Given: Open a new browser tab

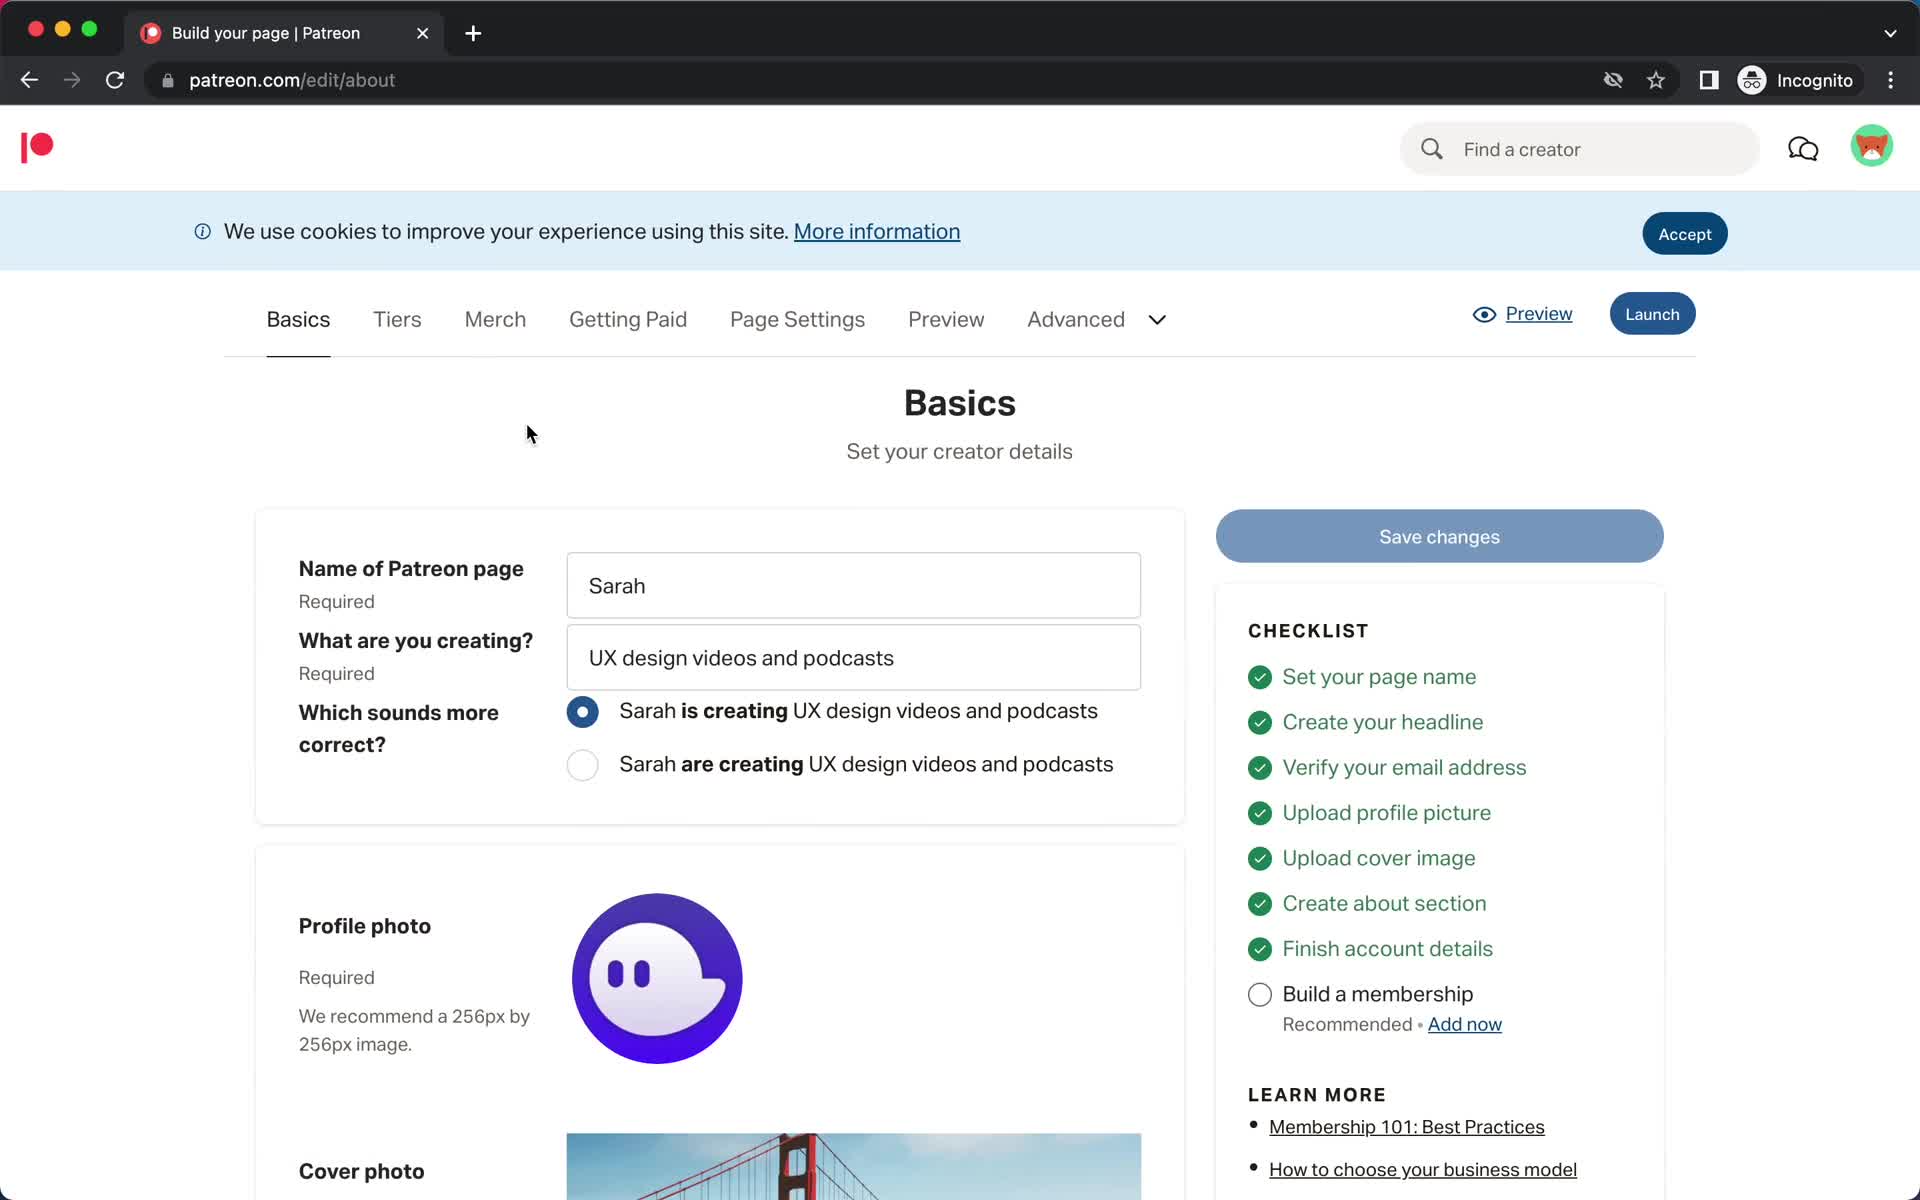Looking at the screenshot, I should (473, 33).
